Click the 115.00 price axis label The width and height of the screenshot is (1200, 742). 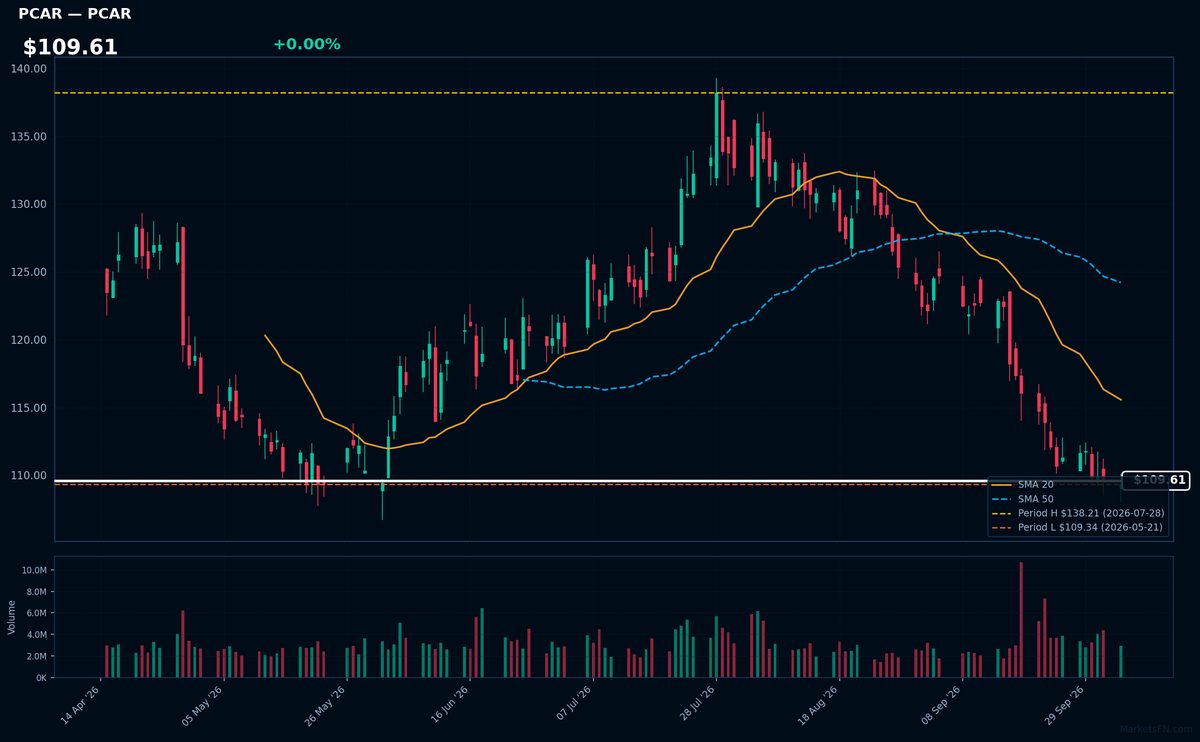click(x=30, y=408)
